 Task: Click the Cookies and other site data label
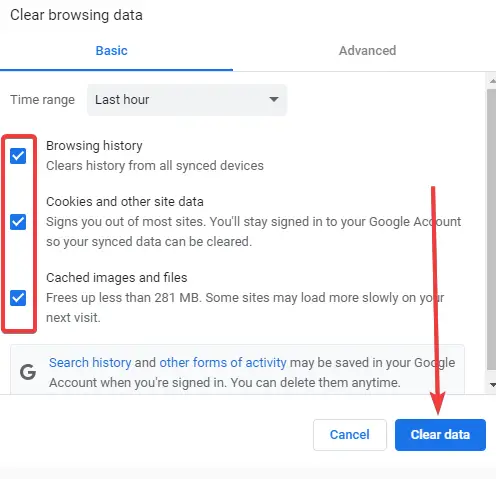(125, 202)
